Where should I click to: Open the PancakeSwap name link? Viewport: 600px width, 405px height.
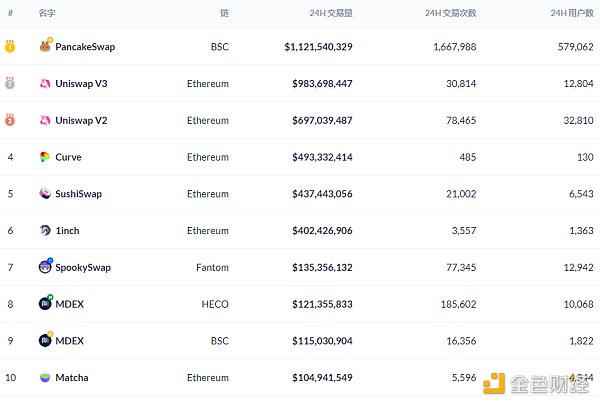(x=83, y=47)
